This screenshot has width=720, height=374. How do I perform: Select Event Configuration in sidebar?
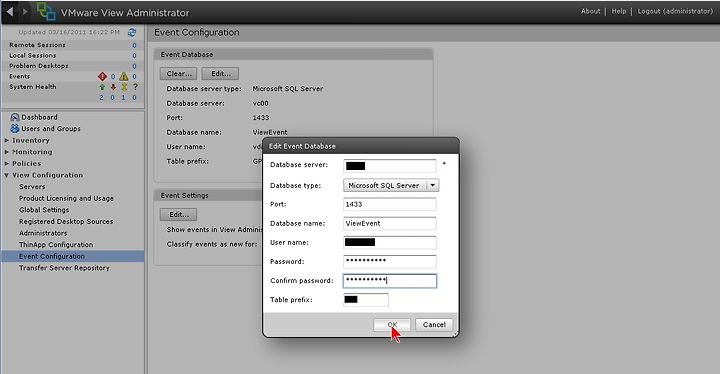73,256
